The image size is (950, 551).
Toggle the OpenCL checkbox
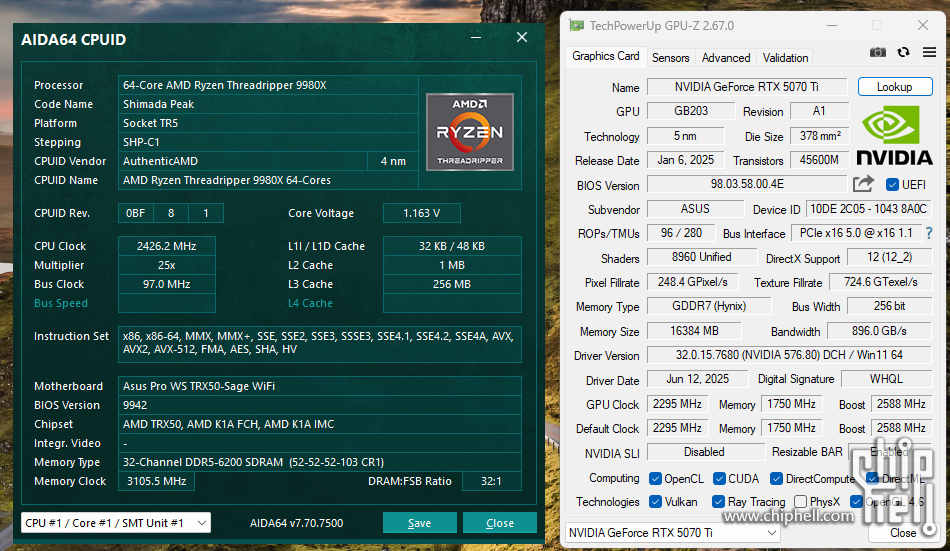[655, 479]
